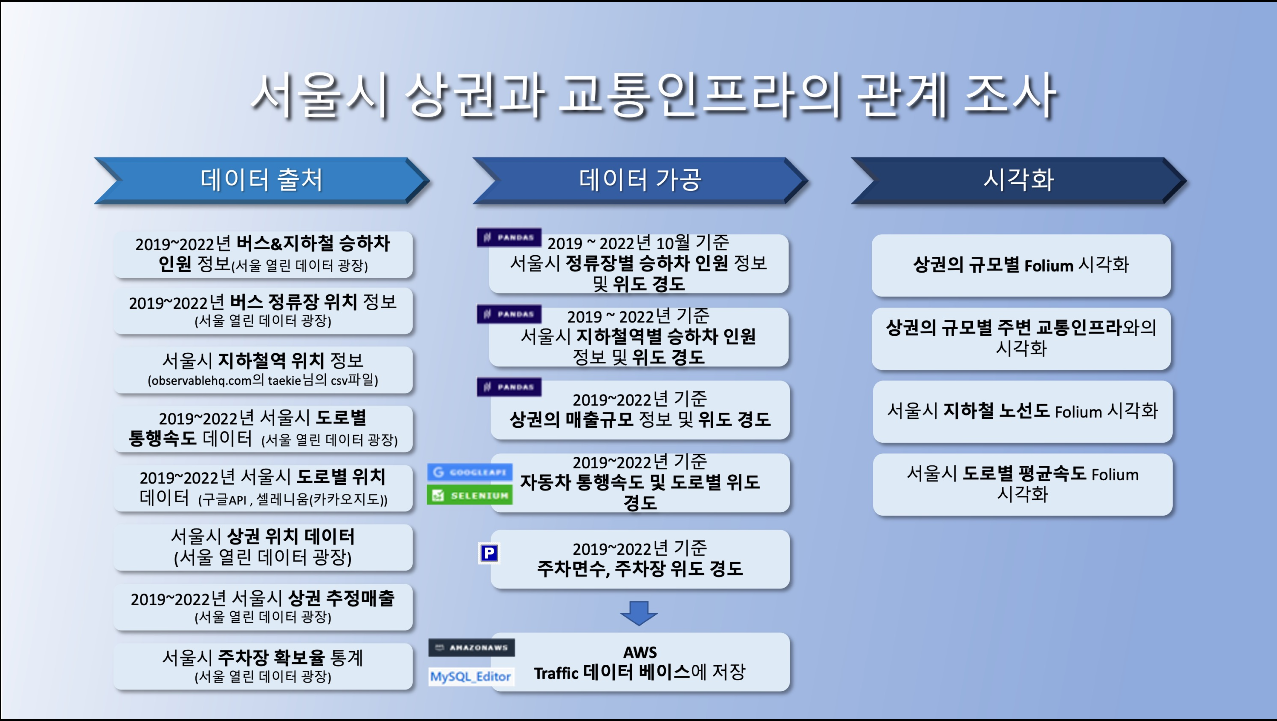The height and width of the screenshot is (721, 1277).
Task: Select the 도로별 평균속도 Folium 시각화 box
Action: pos(1021,484)
